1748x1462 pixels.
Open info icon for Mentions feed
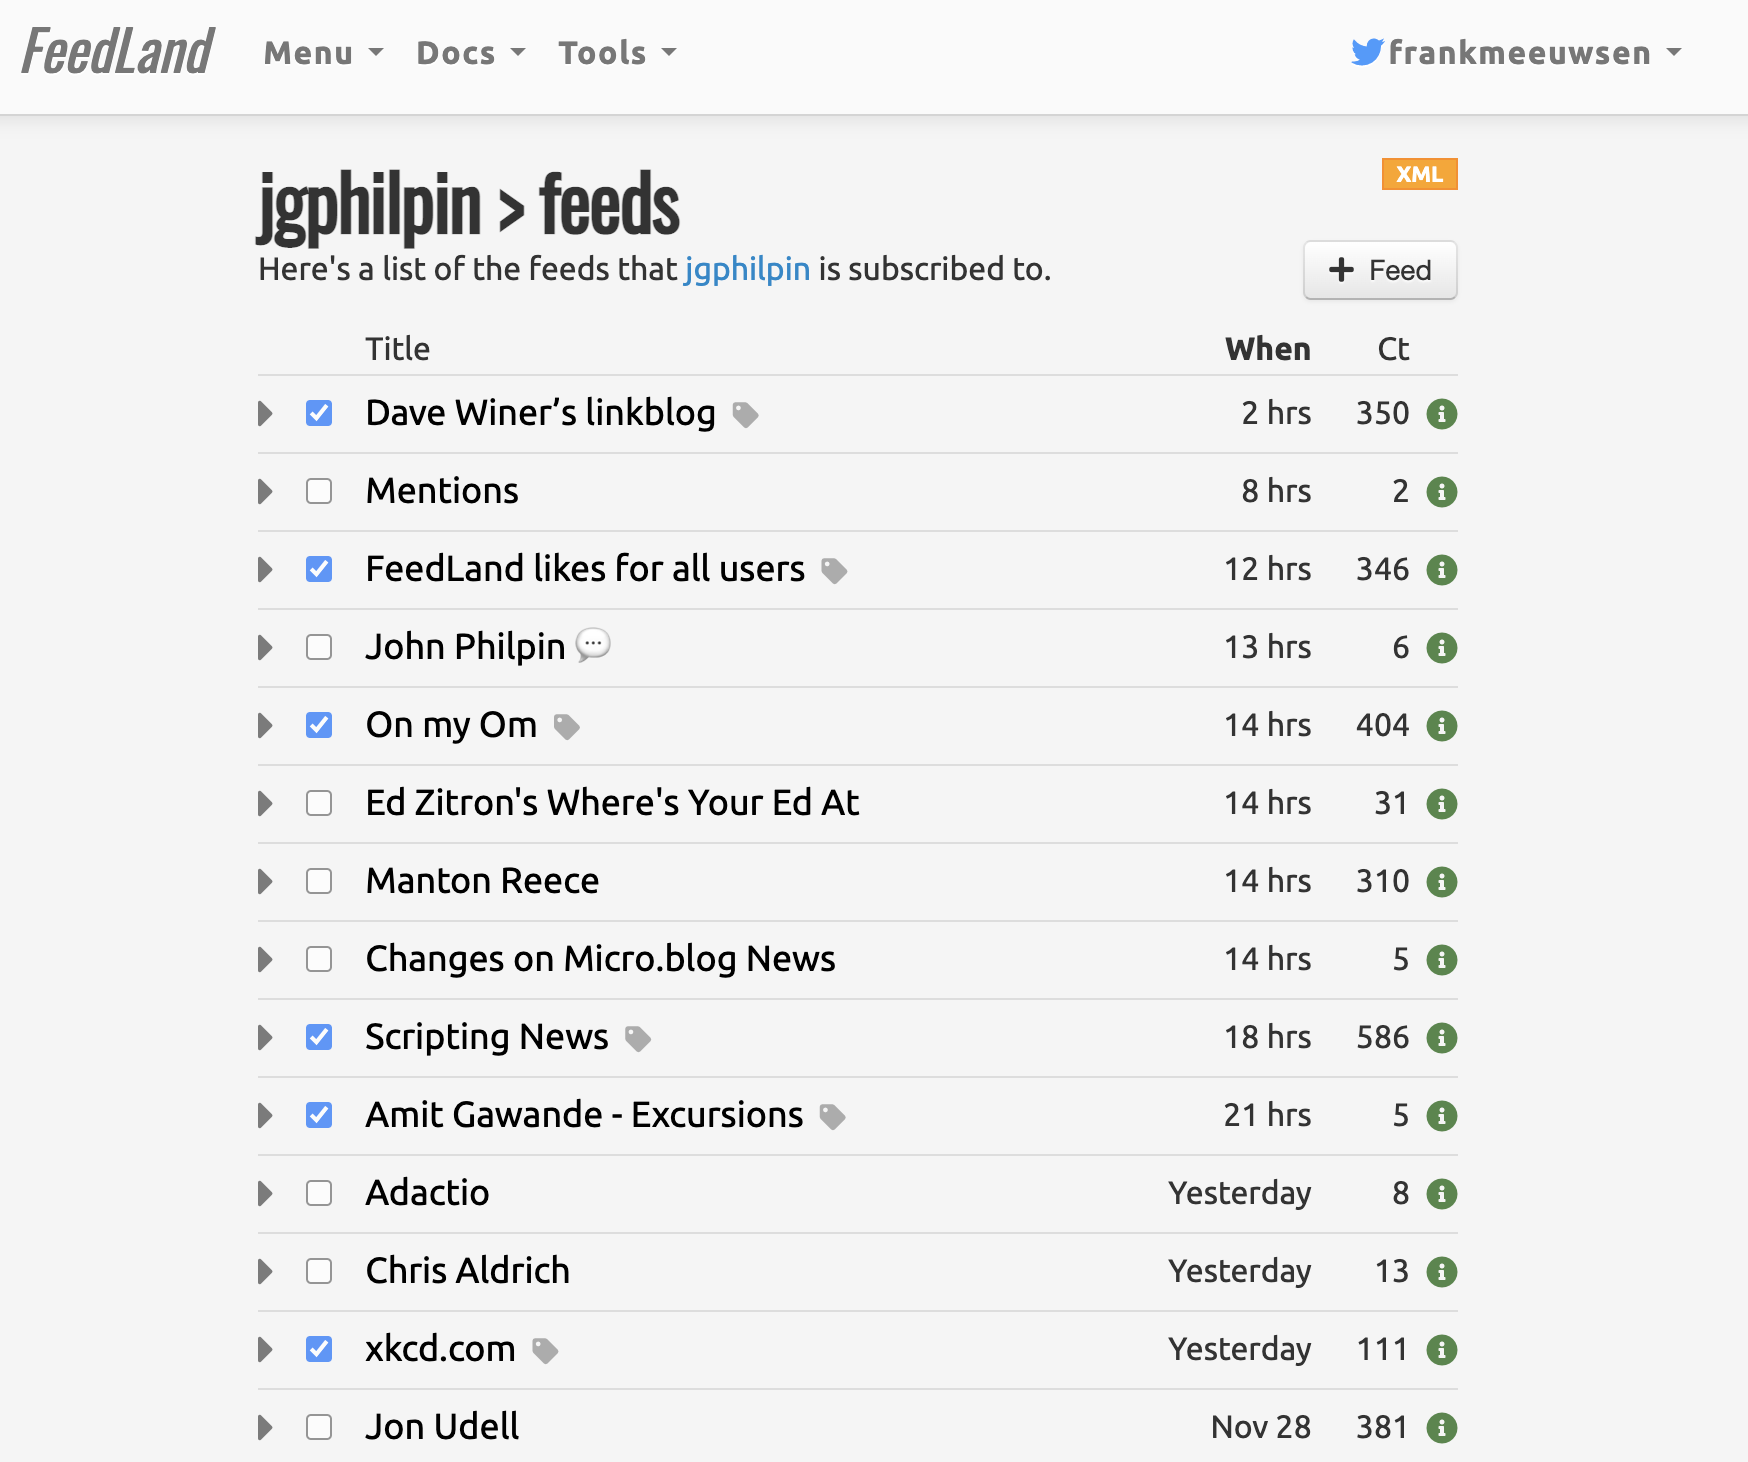point(1441,491)
